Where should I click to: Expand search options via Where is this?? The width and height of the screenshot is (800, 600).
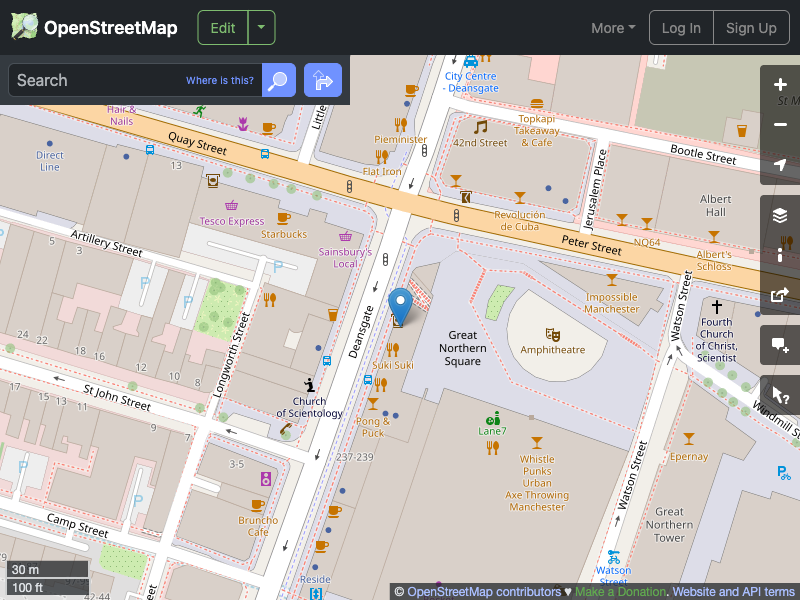pos(219,79)
